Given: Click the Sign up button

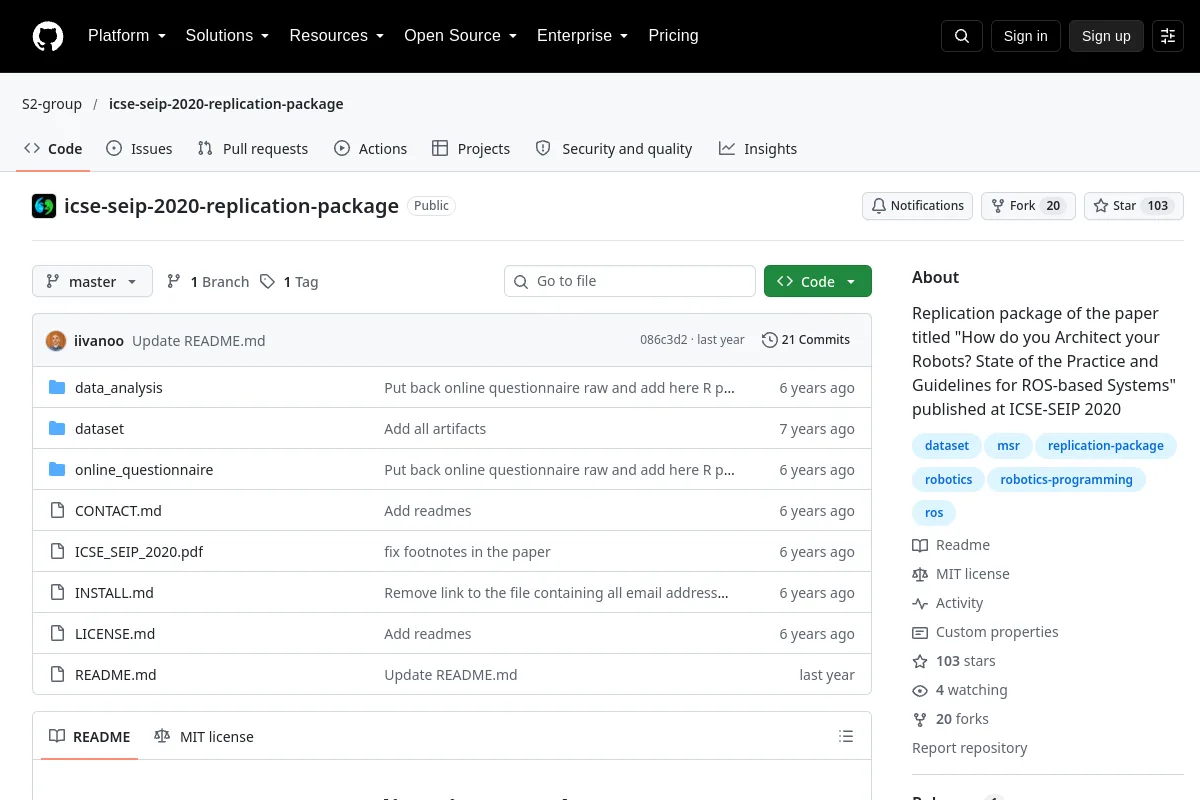Looking at the screenshot, I should tap(1106, 36).
